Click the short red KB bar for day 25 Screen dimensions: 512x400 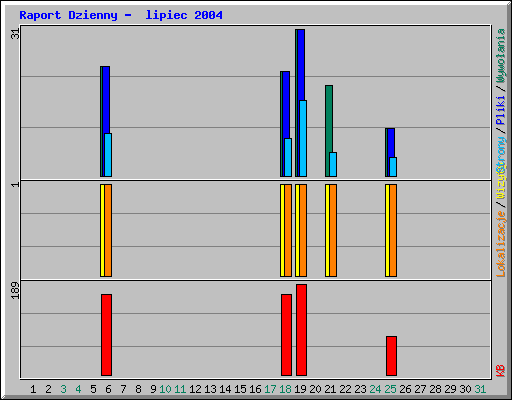(391, 356)
